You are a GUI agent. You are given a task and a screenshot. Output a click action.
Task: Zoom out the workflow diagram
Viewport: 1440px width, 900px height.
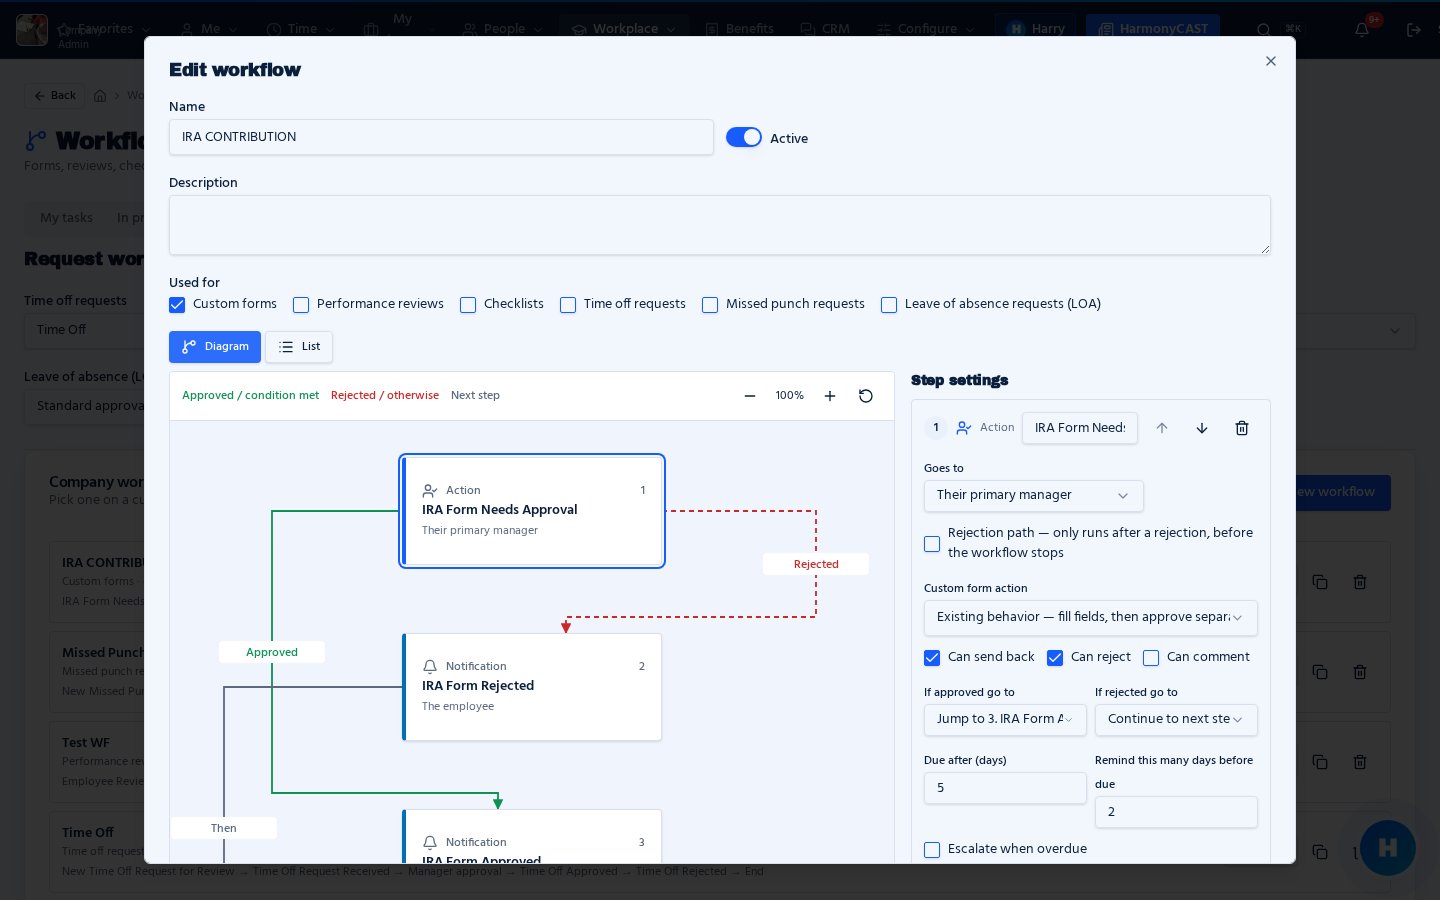pyautogui.click(x=750, y=396)
